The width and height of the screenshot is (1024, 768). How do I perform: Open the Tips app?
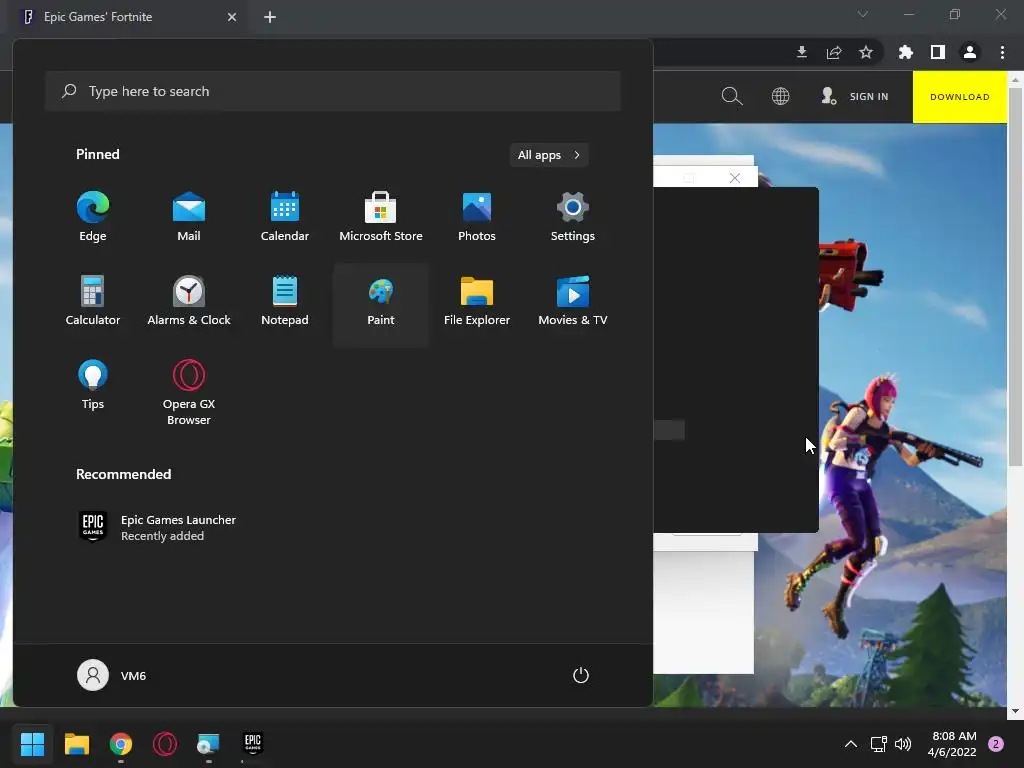pyautogui.click(x=93, y=385)
